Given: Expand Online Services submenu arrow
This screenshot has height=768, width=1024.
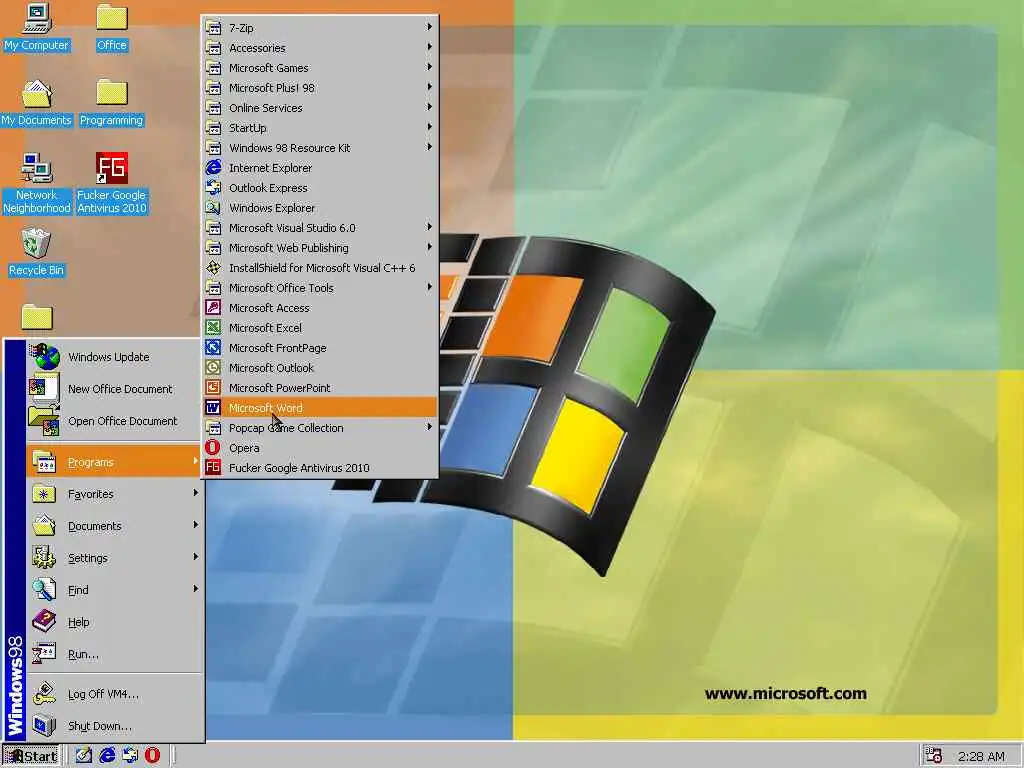Looking at the screenshot, I should [429, 106].
